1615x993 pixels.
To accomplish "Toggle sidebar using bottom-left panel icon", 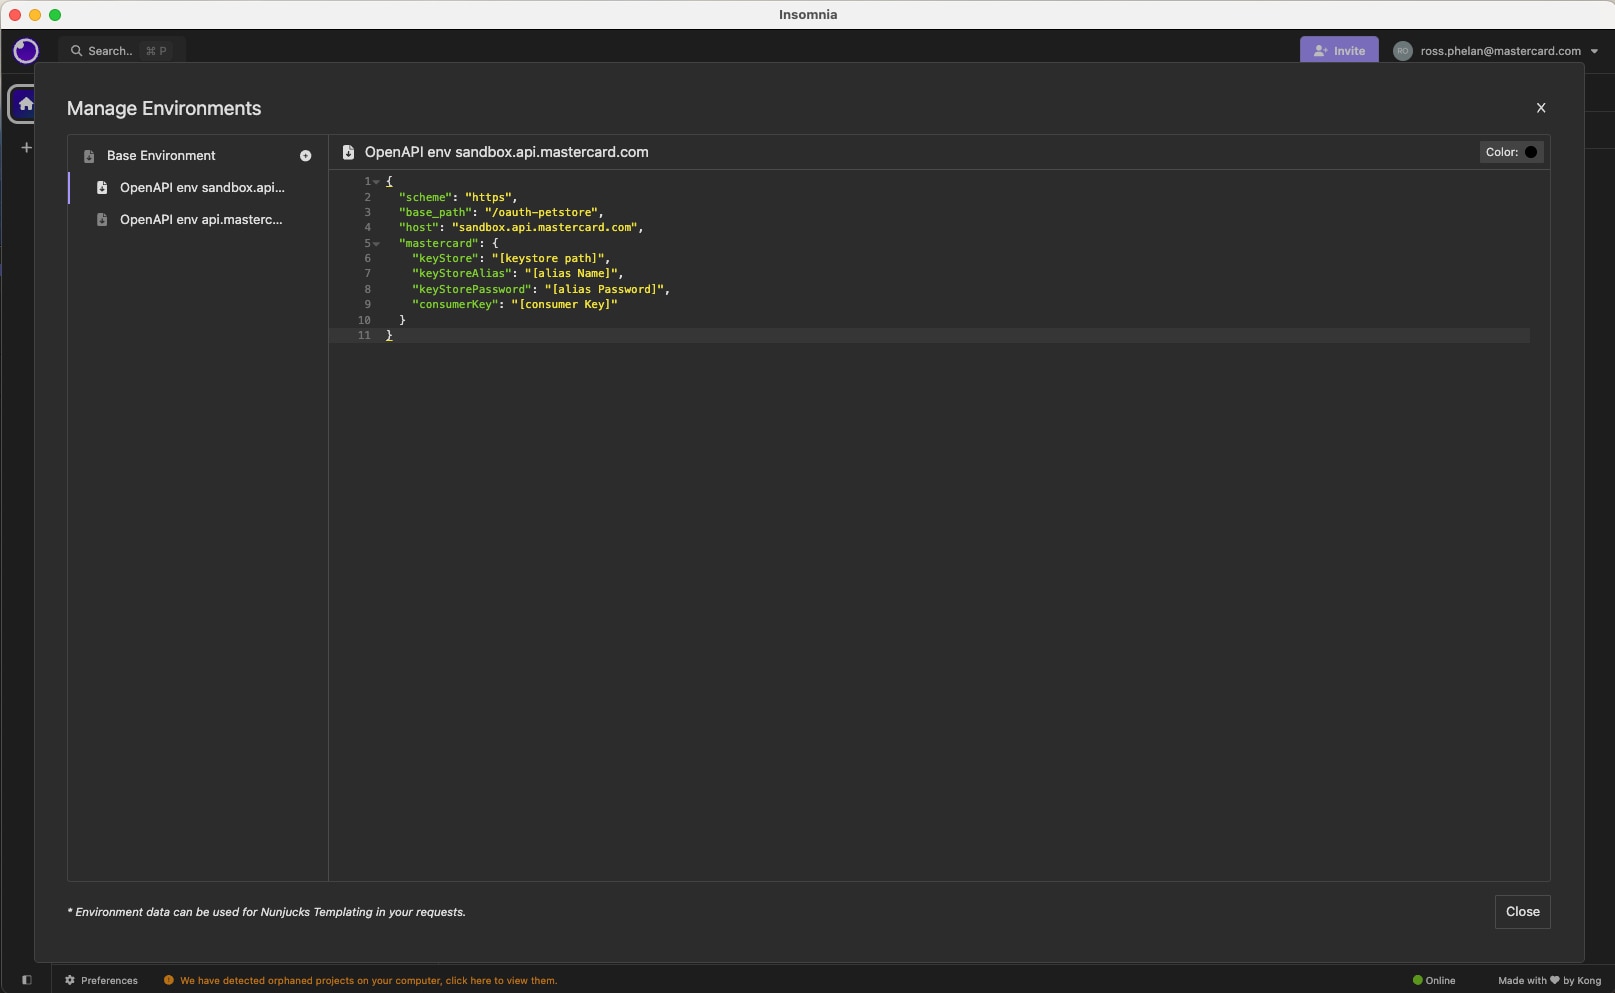I will click(x=27, y=980).
